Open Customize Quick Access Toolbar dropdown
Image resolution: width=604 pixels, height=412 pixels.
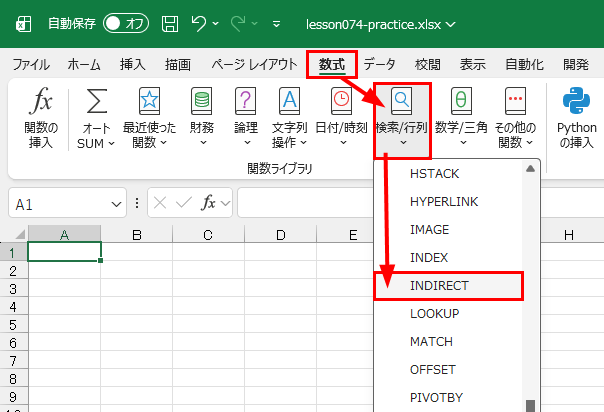[x=276, y=24]
